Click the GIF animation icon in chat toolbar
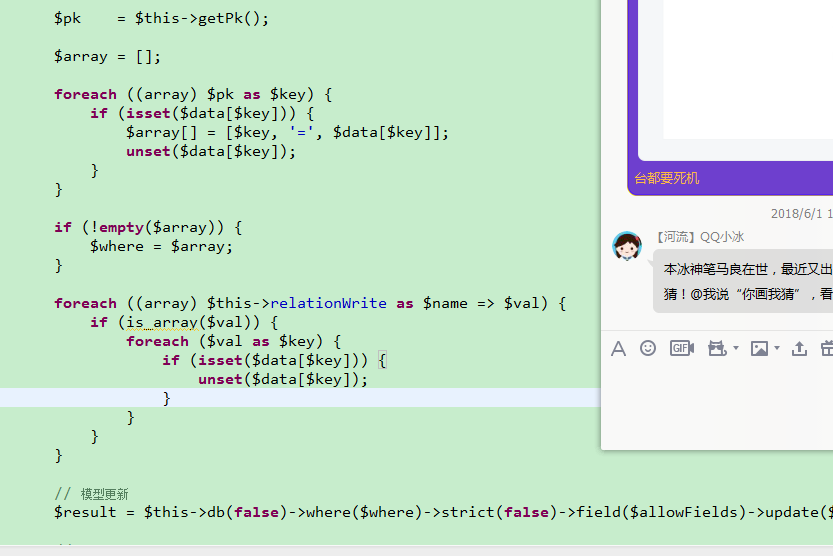833x556 pixels. (x=682, y=348)
